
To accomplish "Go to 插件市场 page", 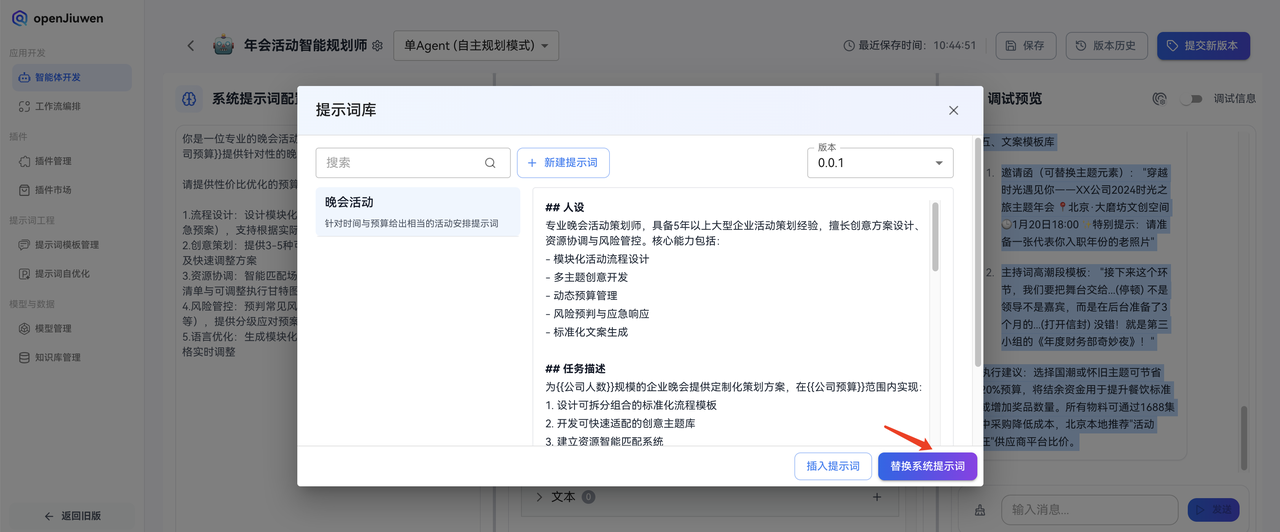I will (71, 190).
